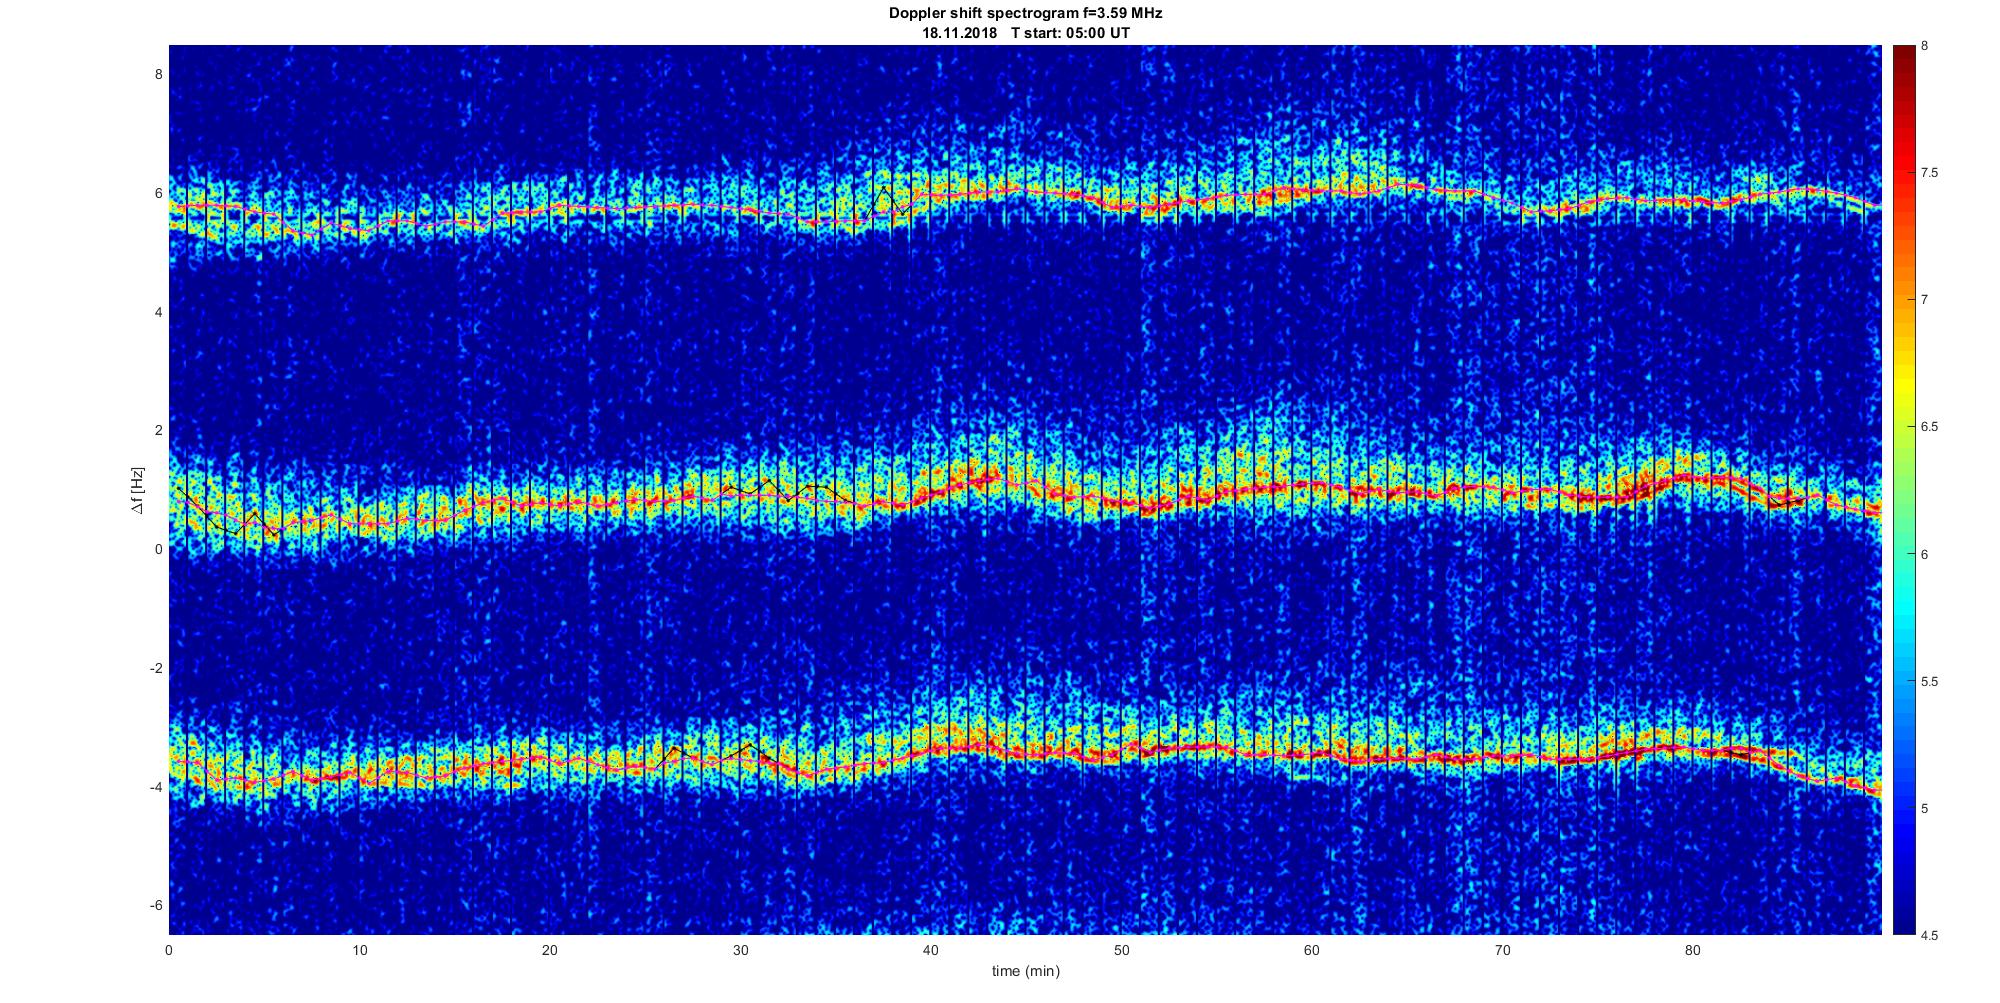Click the y-axis label 'Δf [Hz]'

tap(138, 491)
